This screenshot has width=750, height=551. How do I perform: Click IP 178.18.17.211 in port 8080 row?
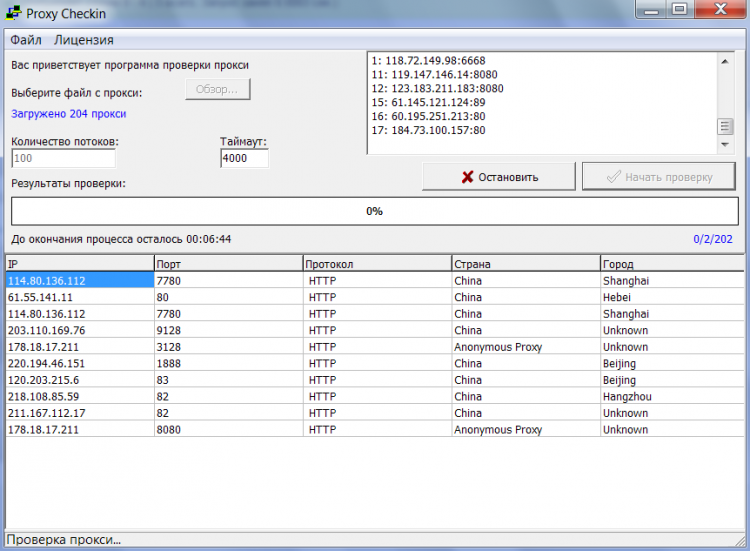tap(43, 430)
